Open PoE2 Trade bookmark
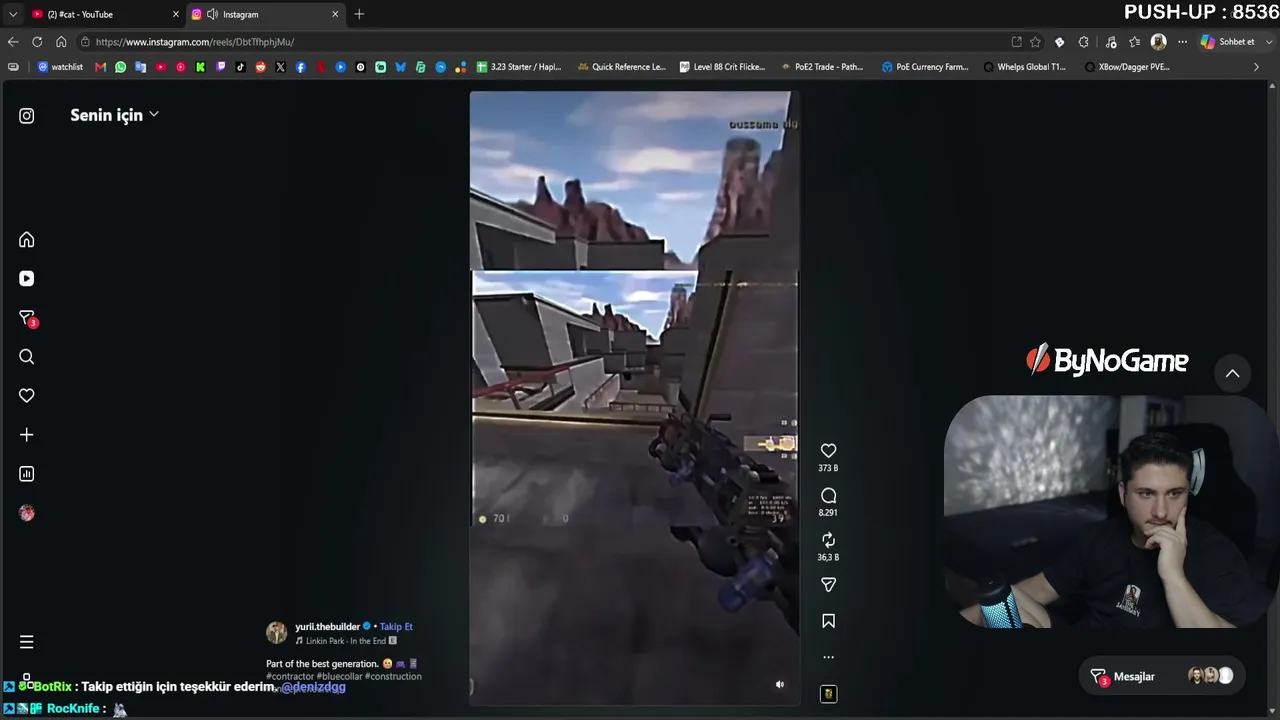Viewport: 1280px width, 720px height. point(821,67)
